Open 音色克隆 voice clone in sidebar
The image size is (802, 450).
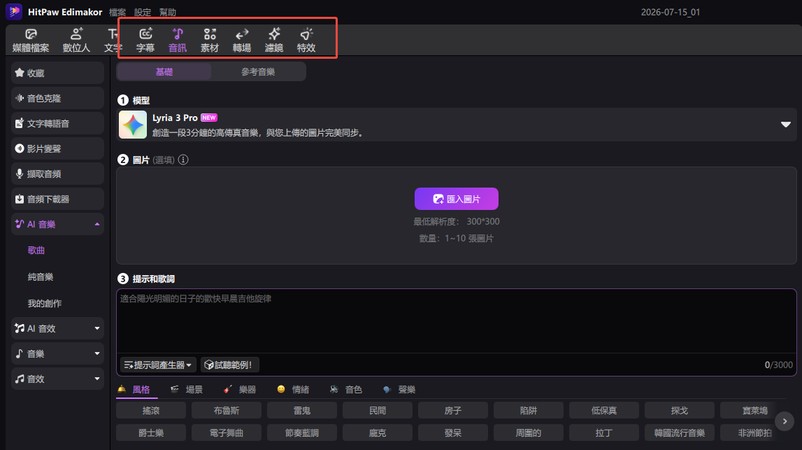[57, 98]
